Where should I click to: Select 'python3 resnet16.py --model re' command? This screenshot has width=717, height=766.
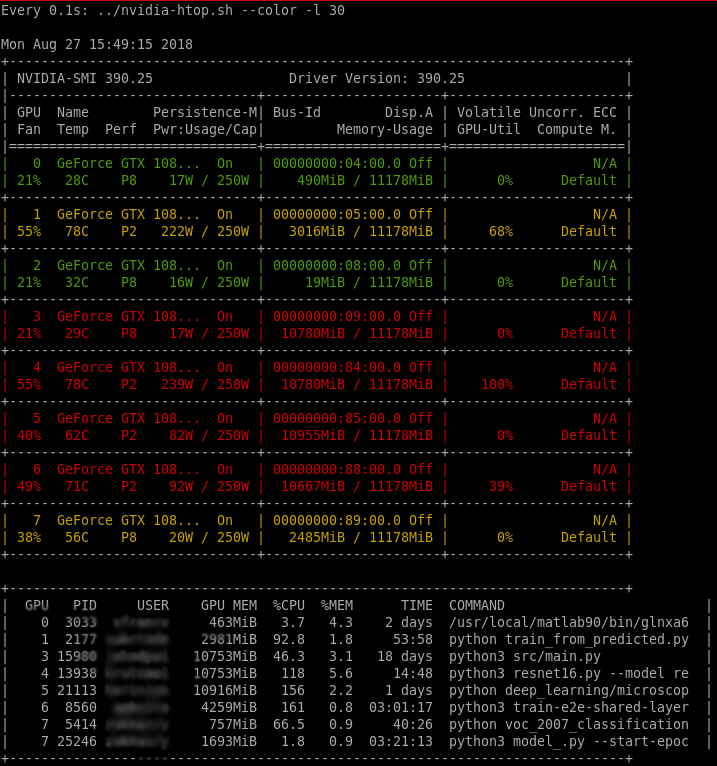[569, 674]
